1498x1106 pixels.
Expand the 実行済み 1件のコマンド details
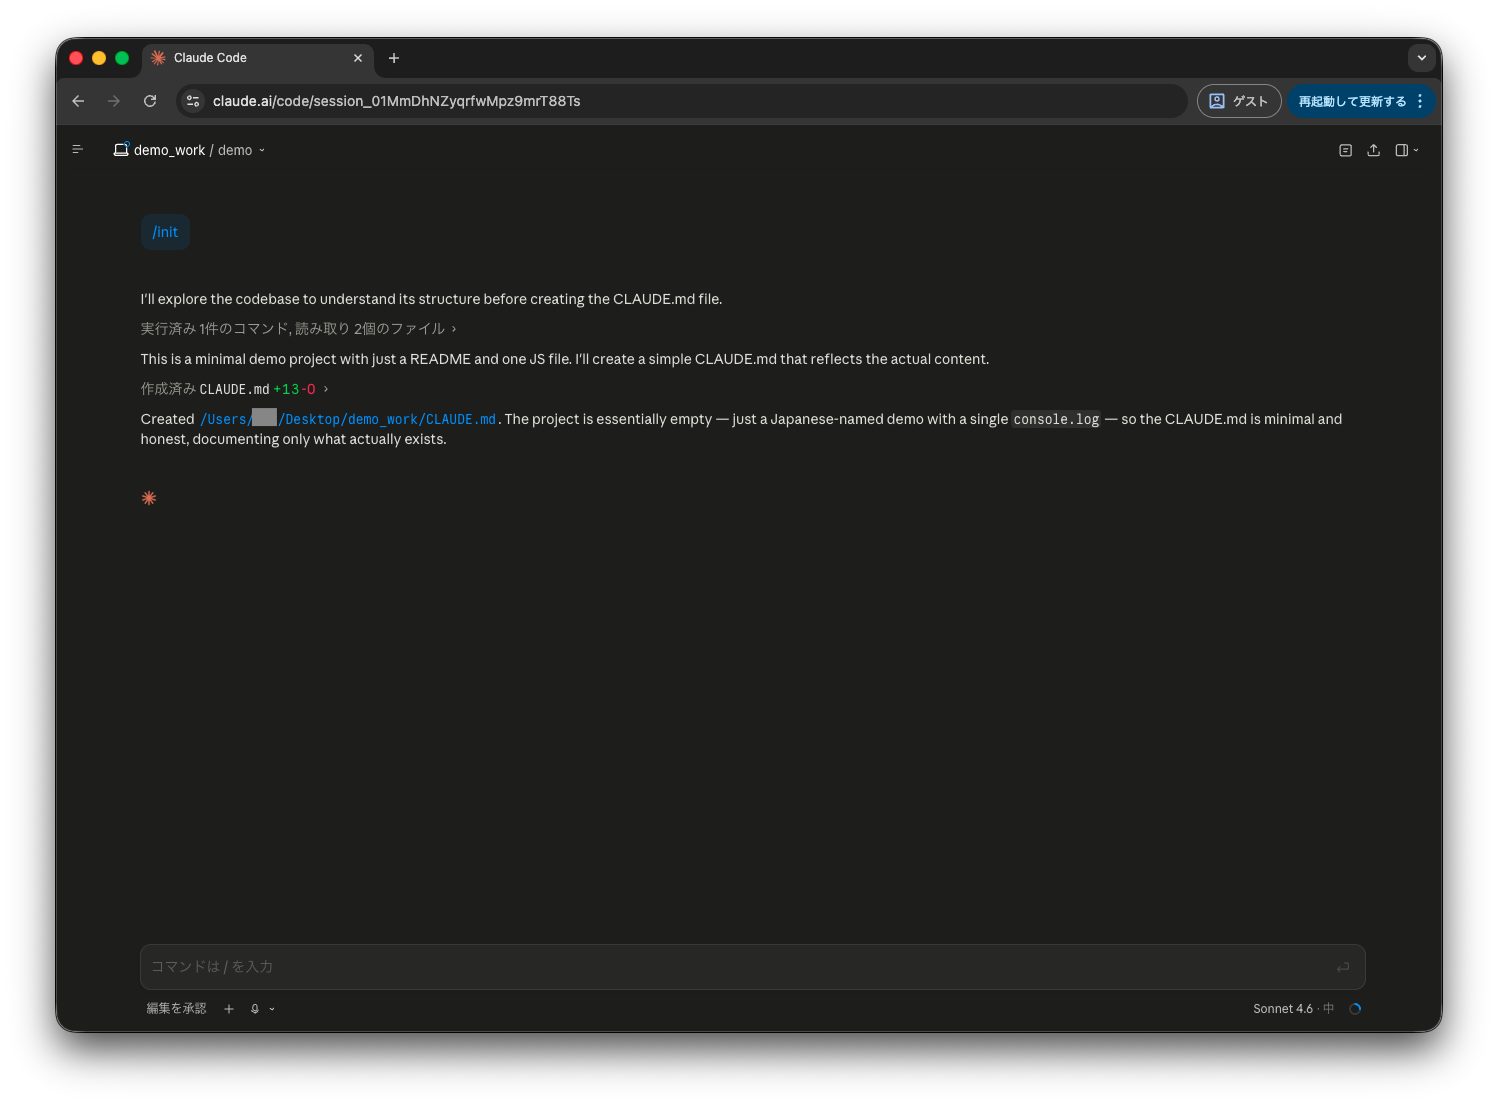[x=298, y=329]
